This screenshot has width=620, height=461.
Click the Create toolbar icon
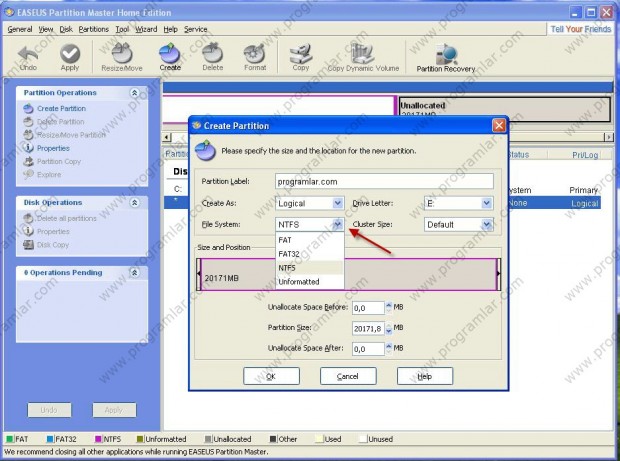(x=170, y=54)
